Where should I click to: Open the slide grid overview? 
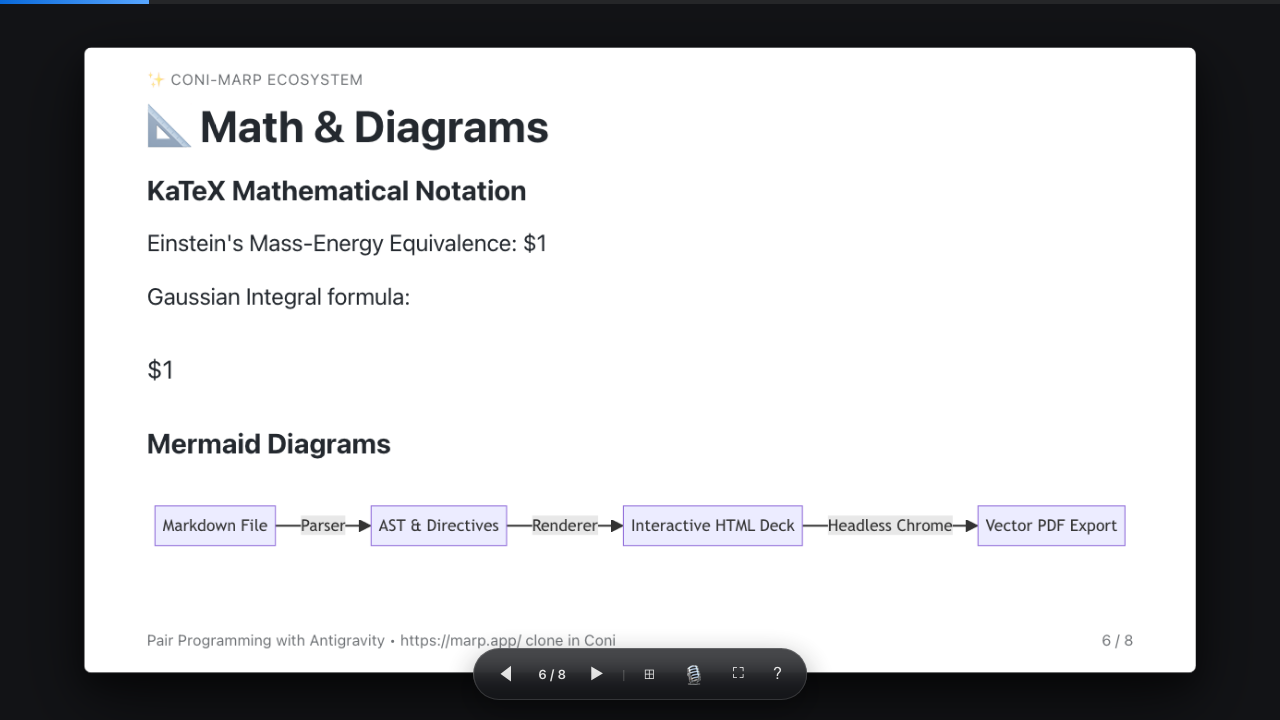pyautogui.click(x=649, y=674)
